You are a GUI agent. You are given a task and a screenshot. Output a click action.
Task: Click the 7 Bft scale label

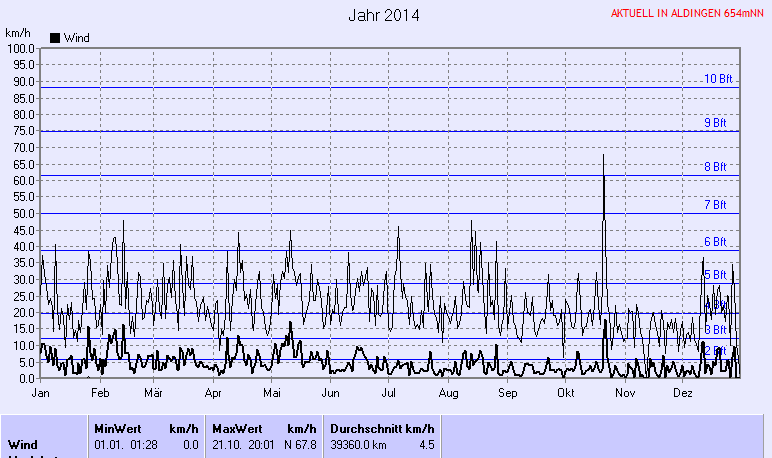715,205
